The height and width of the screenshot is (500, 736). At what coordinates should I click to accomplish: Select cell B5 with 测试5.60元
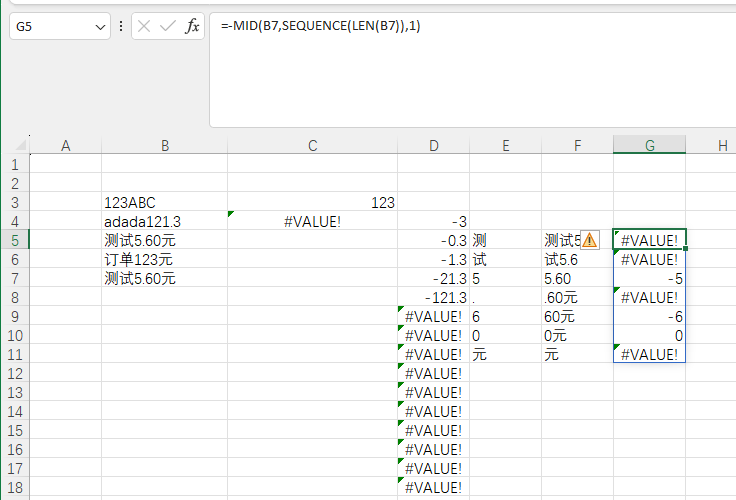(165, 240)
